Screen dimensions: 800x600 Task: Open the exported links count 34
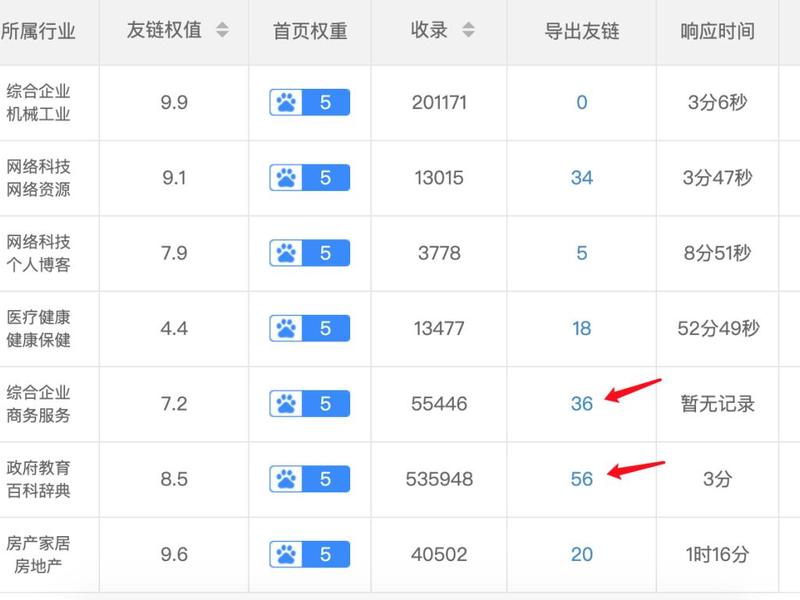coord(582,178)
